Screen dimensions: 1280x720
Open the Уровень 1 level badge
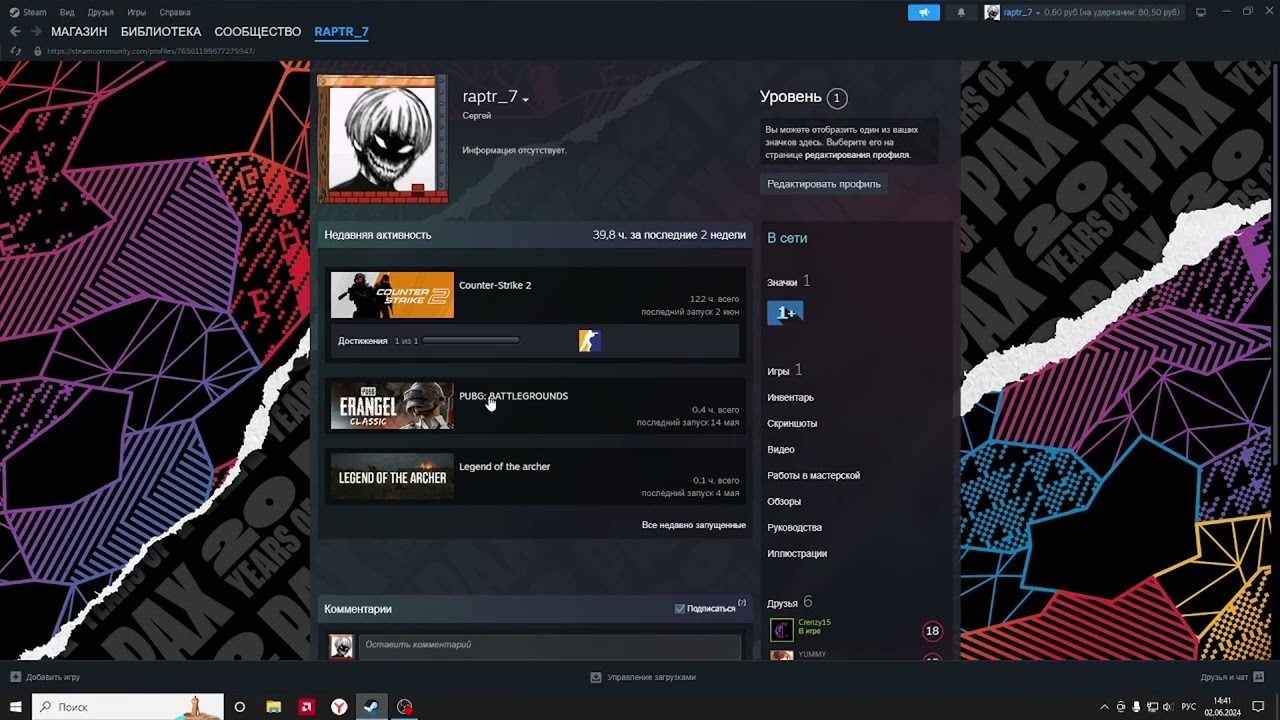click(837, 97)
